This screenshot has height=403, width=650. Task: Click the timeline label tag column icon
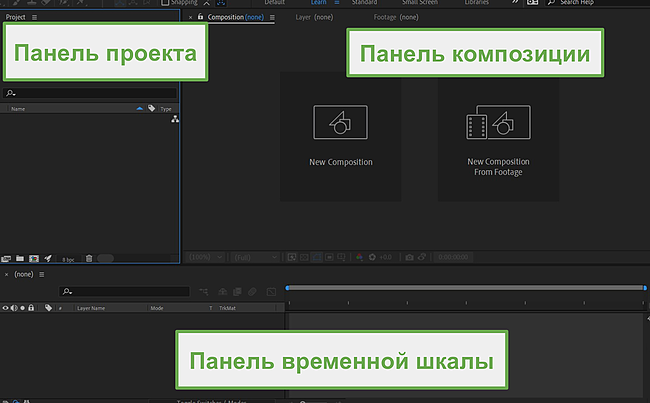(x=48, y=308)
